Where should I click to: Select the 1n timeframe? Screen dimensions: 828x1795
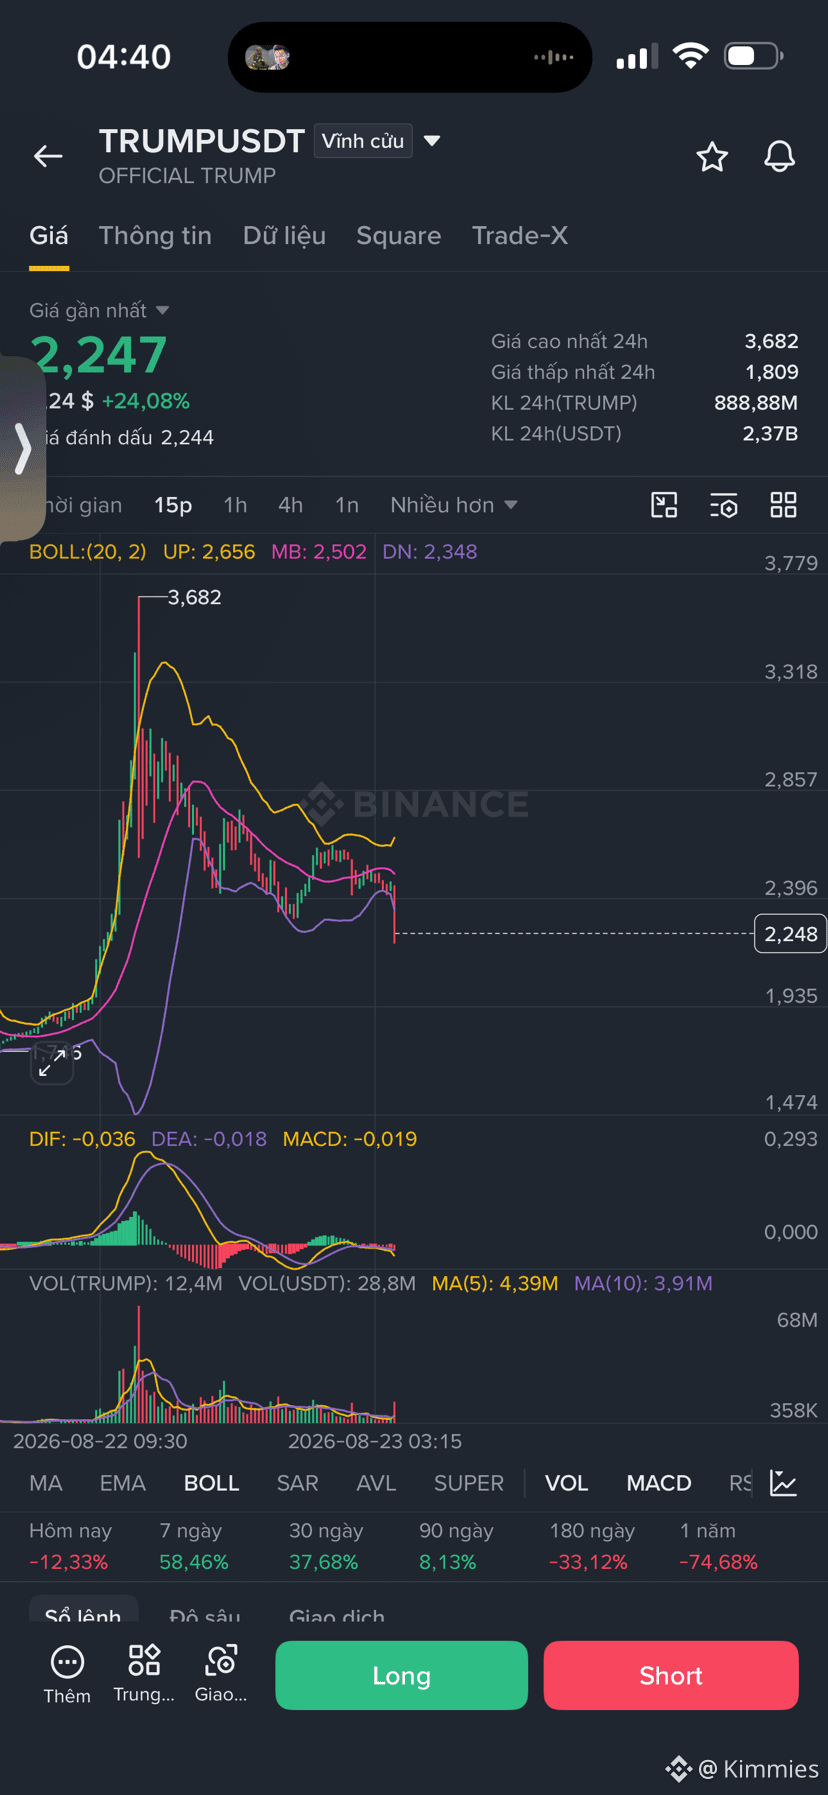346,505
